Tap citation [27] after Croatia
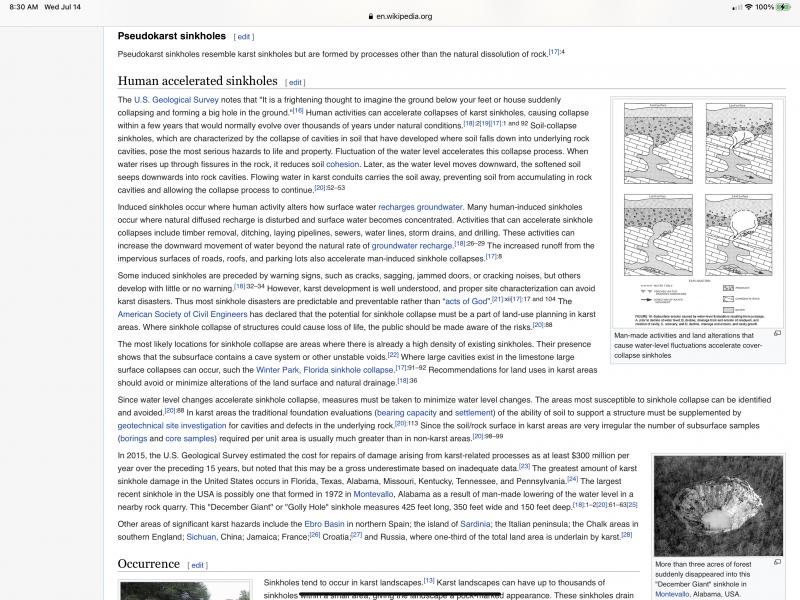Image resolution: width=800 pixels, height=600 pixels. [357, 534]
